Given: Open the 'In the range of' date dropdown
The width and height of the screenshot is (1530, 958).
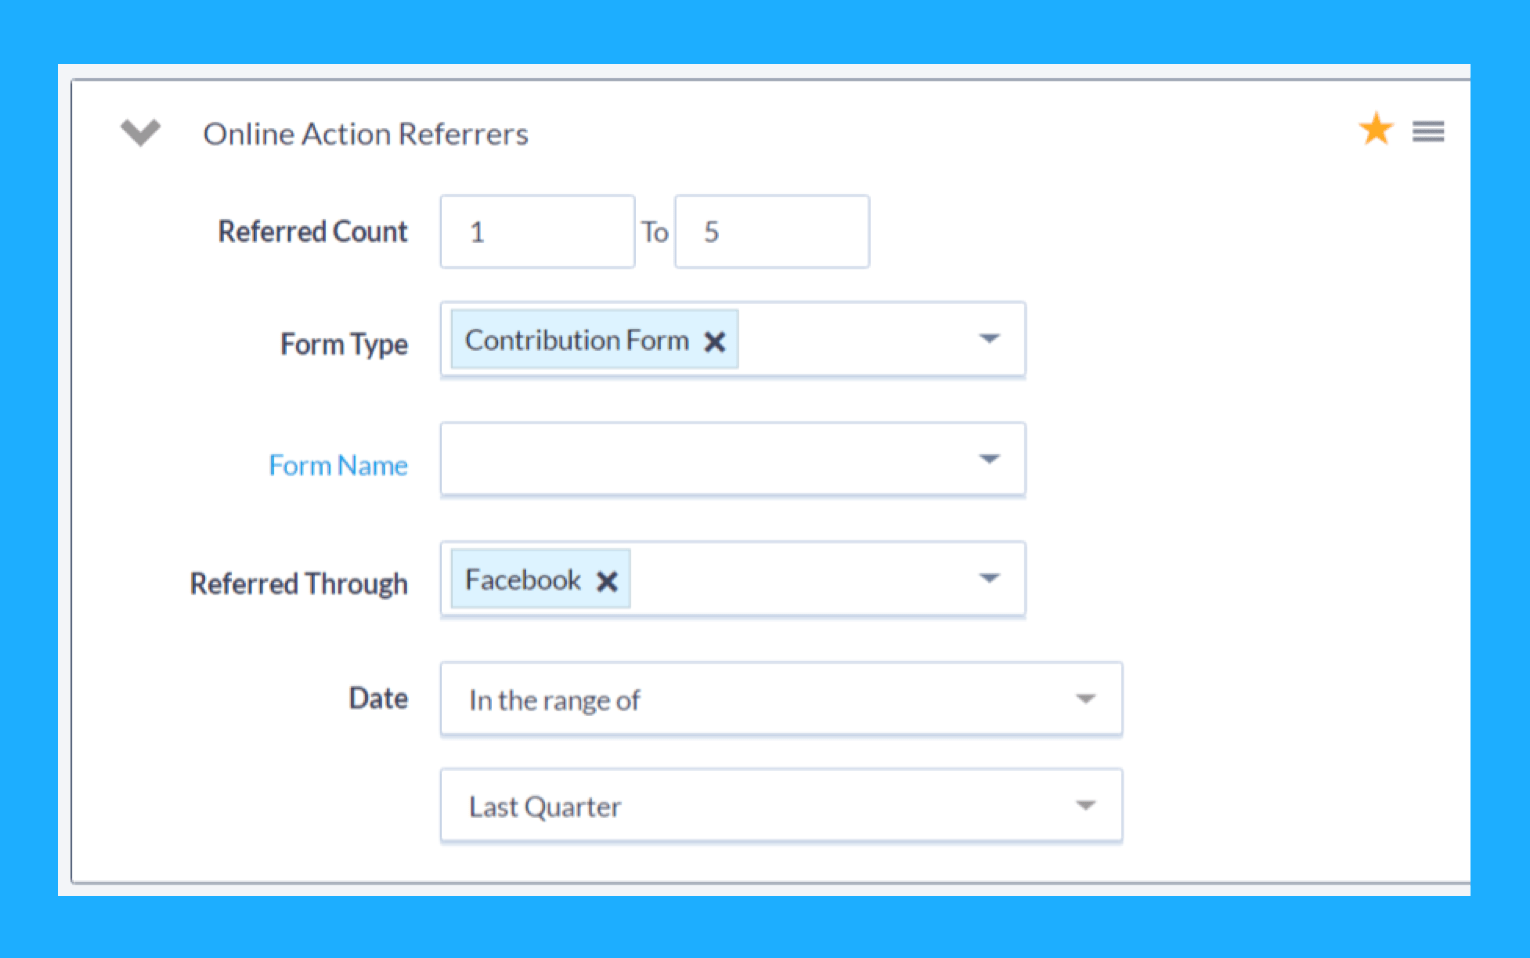Looking at the screenshot, I should tap(780, 699).
